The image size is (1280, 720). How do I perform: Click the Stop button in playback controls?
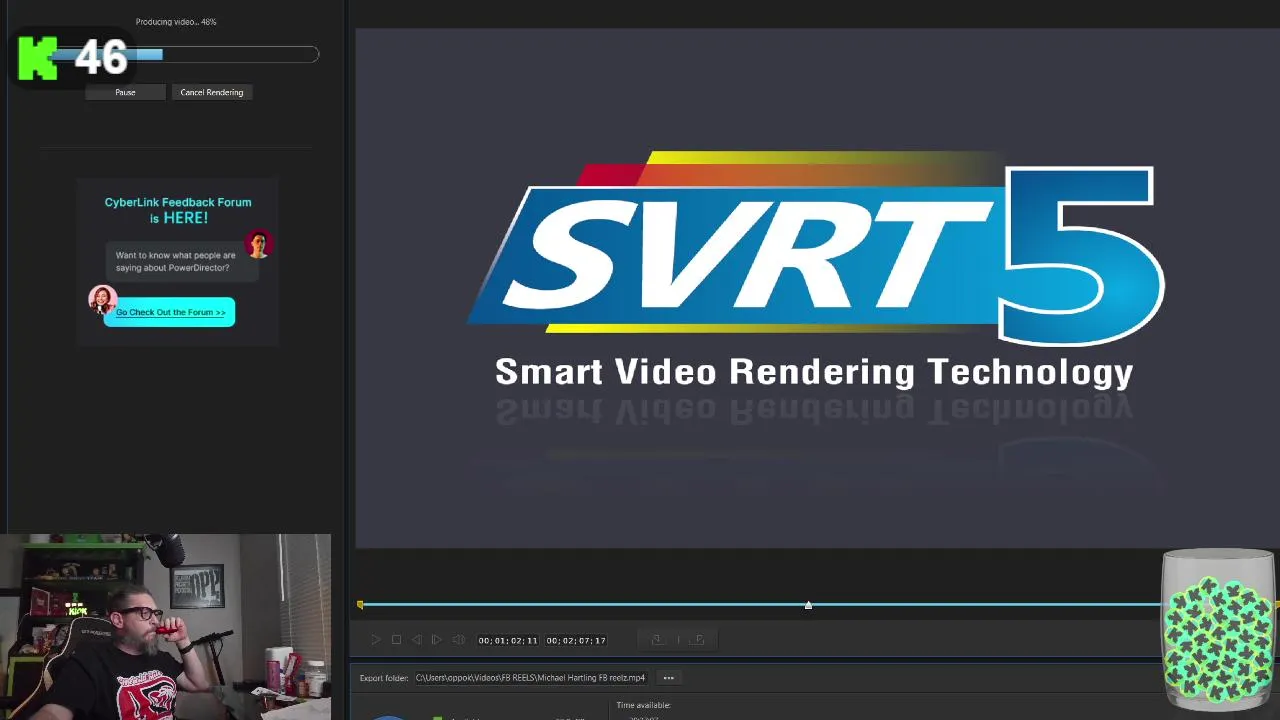[x=397, y=640]
